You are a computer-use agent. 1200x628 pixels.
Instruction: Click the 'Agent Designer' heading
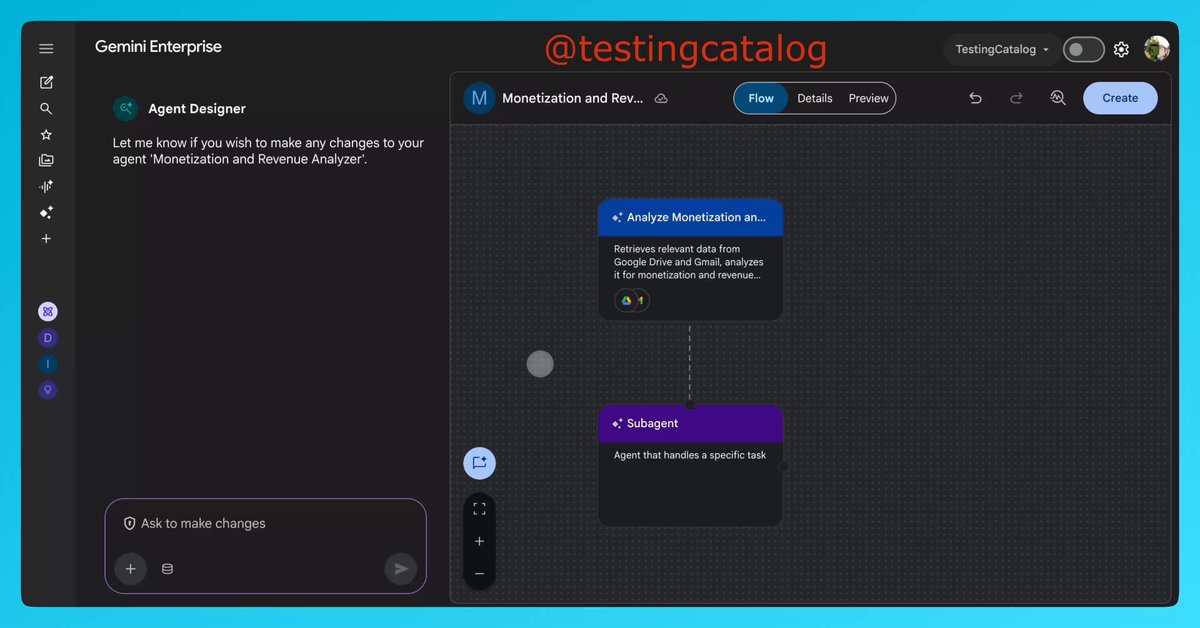tap(197, 109)
